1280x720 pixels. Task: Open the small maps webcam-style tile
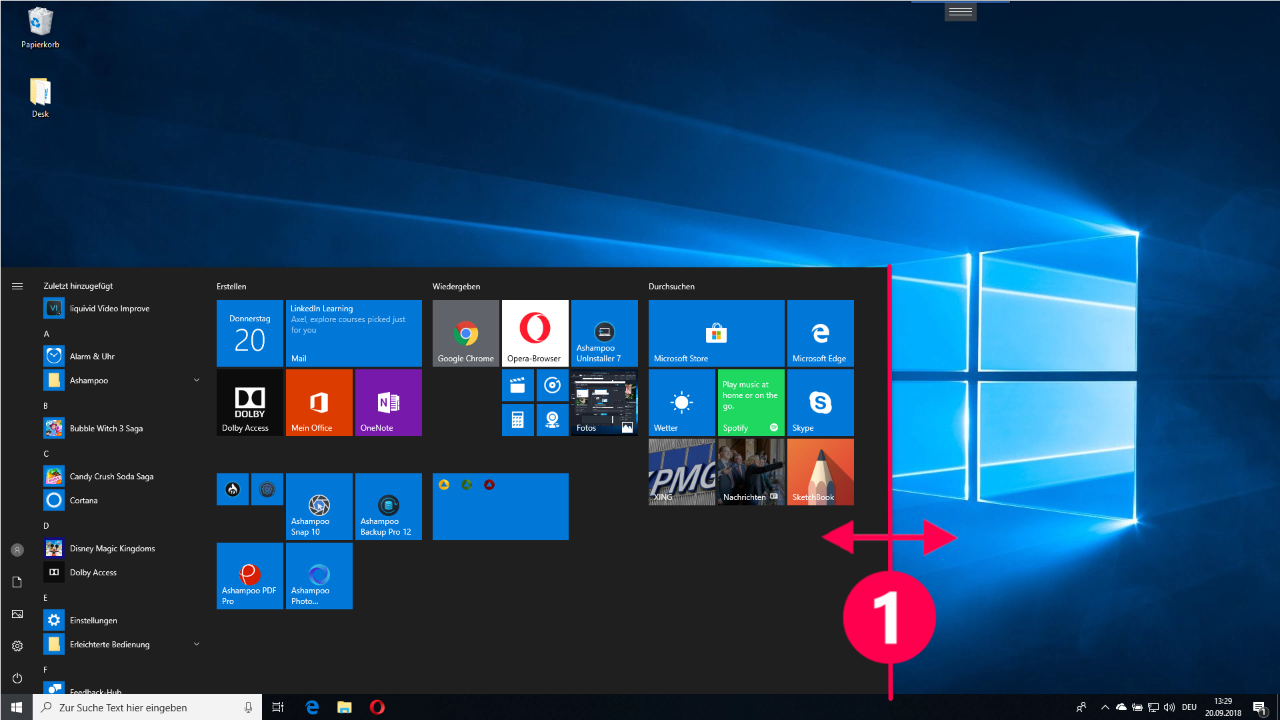pos(552,419)
